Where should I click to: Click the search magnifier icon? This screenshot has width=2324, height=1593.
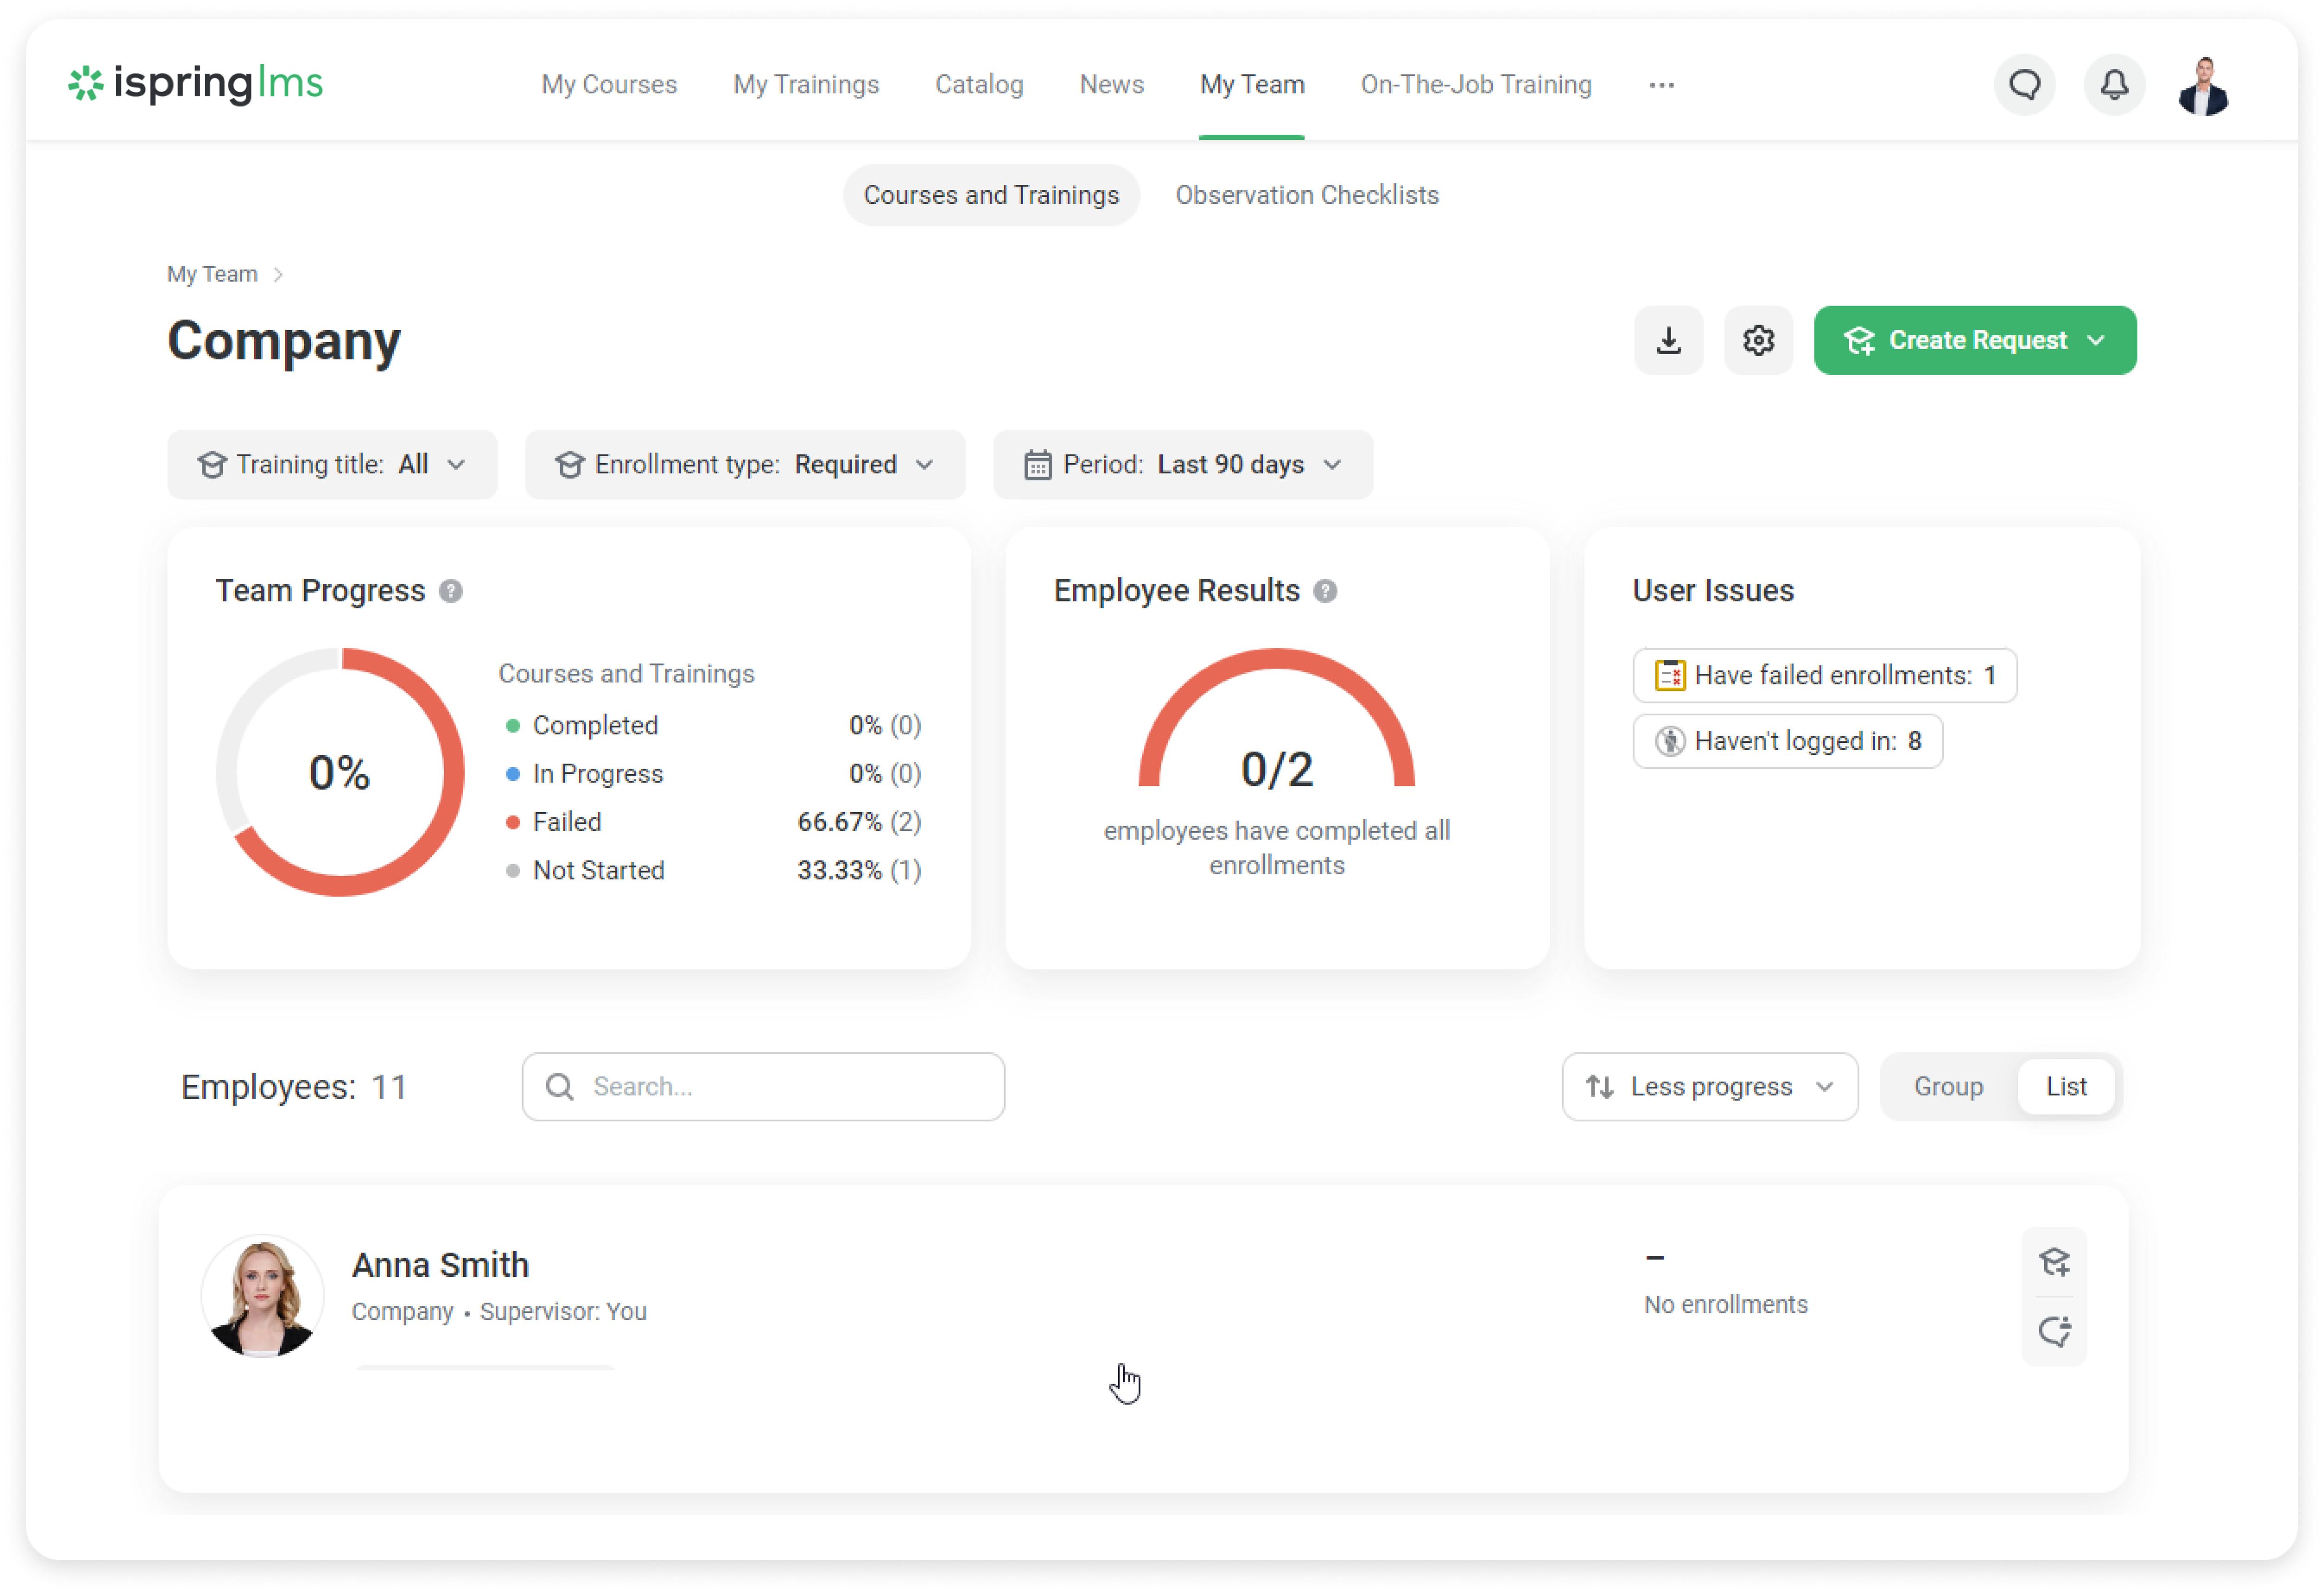[560, 1087]
